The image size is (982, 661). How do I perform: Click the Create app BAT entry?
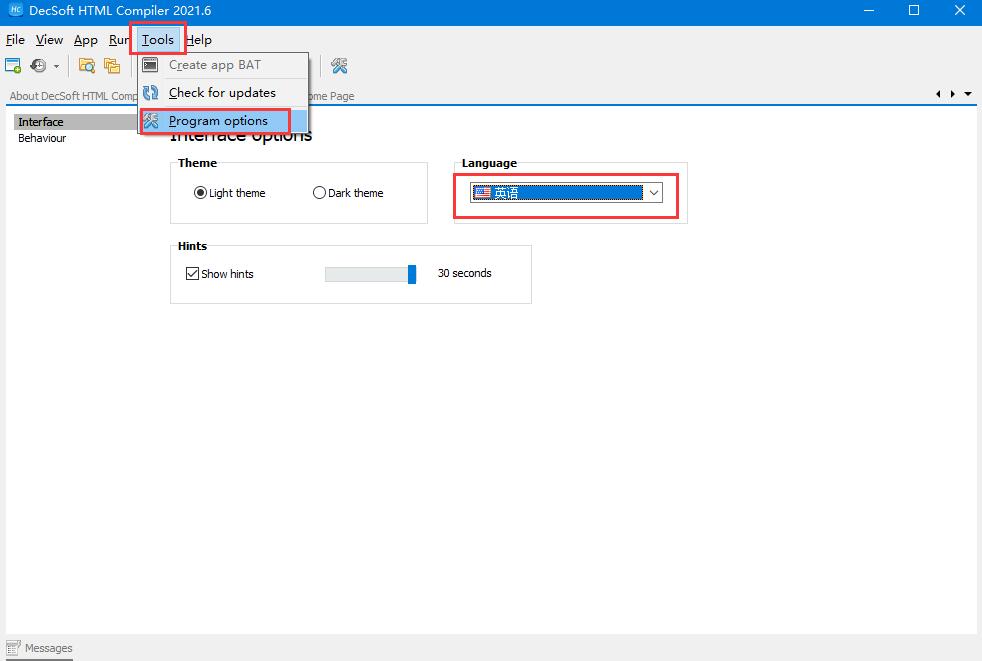coord(224,65)
